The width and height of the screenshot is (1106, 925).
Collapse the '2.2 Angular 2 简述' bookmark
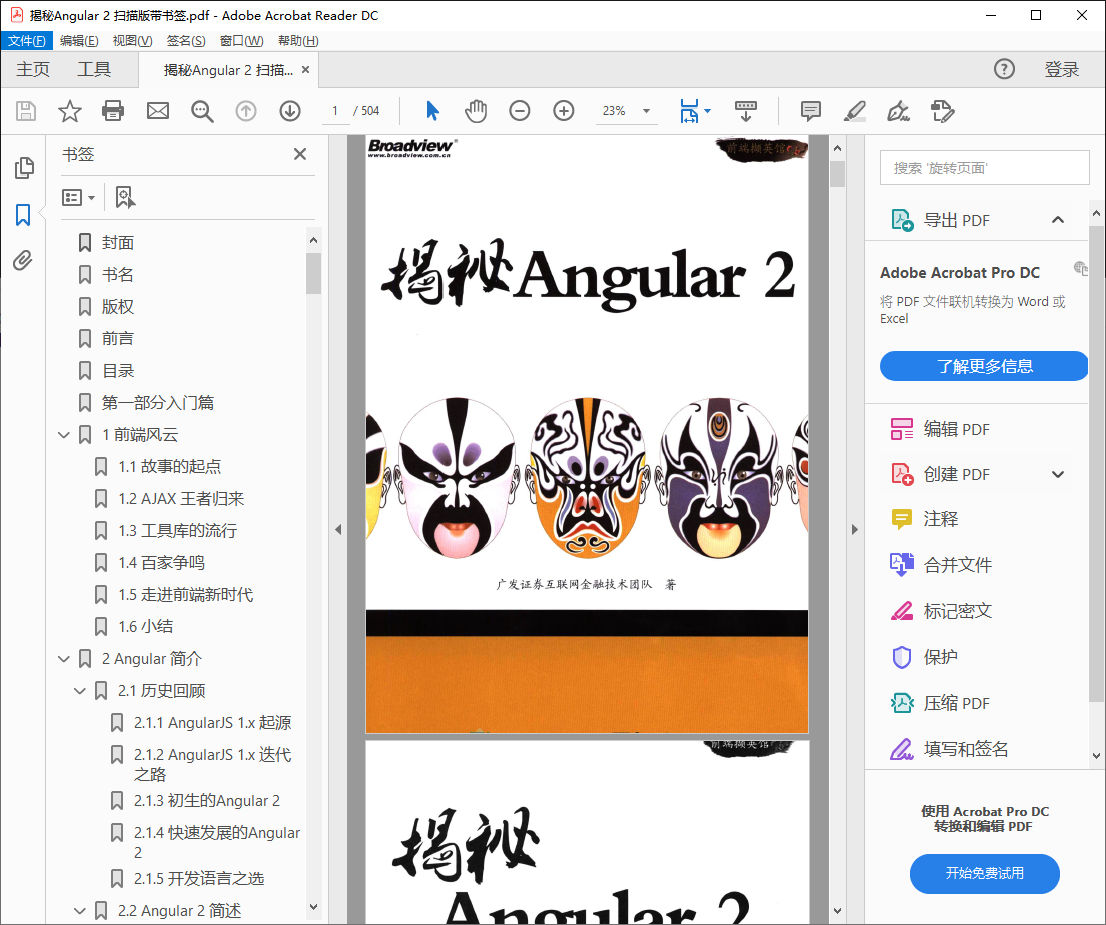[80, 911]
